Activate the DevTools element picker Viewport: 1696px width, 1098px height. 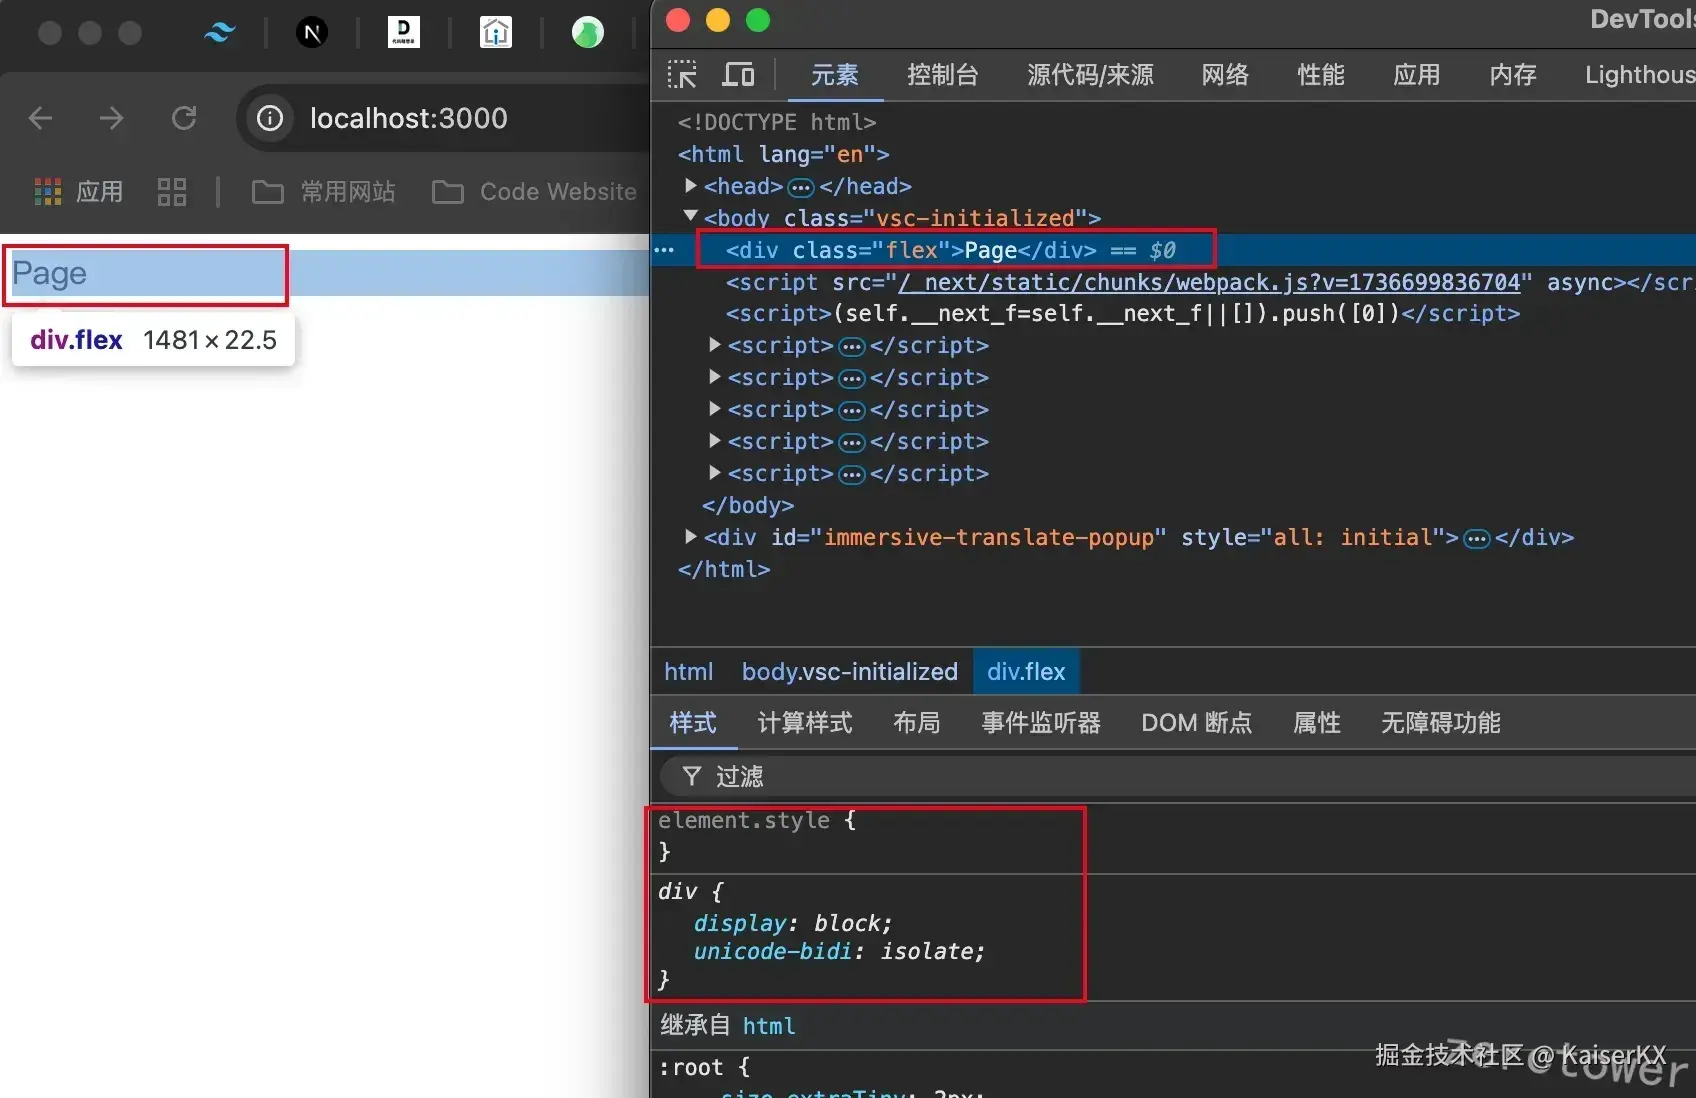pos(682,75)
